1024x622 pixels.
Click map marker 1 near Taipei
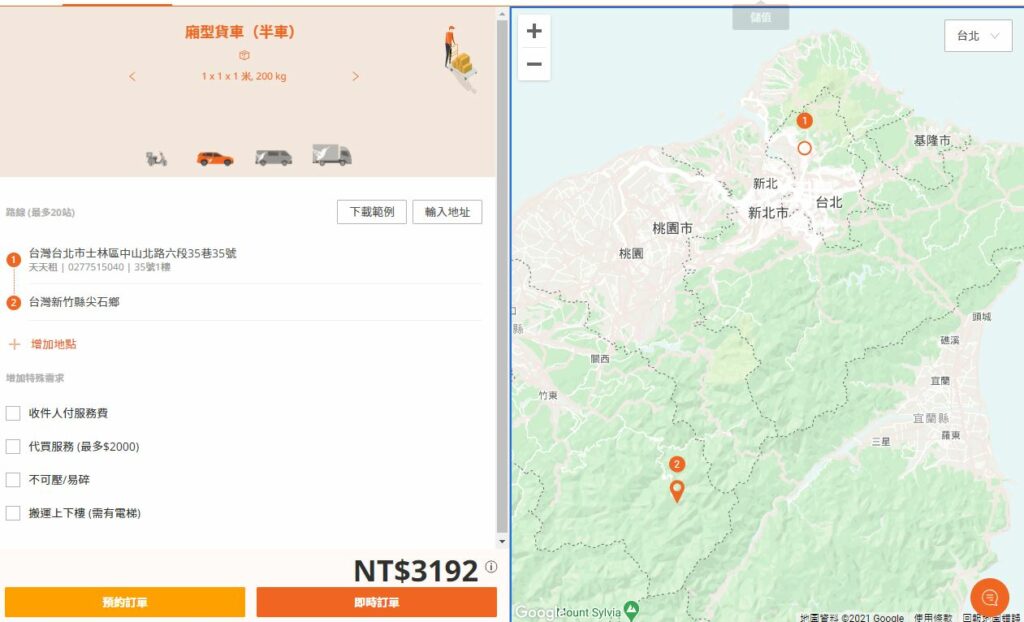[805, 121]
